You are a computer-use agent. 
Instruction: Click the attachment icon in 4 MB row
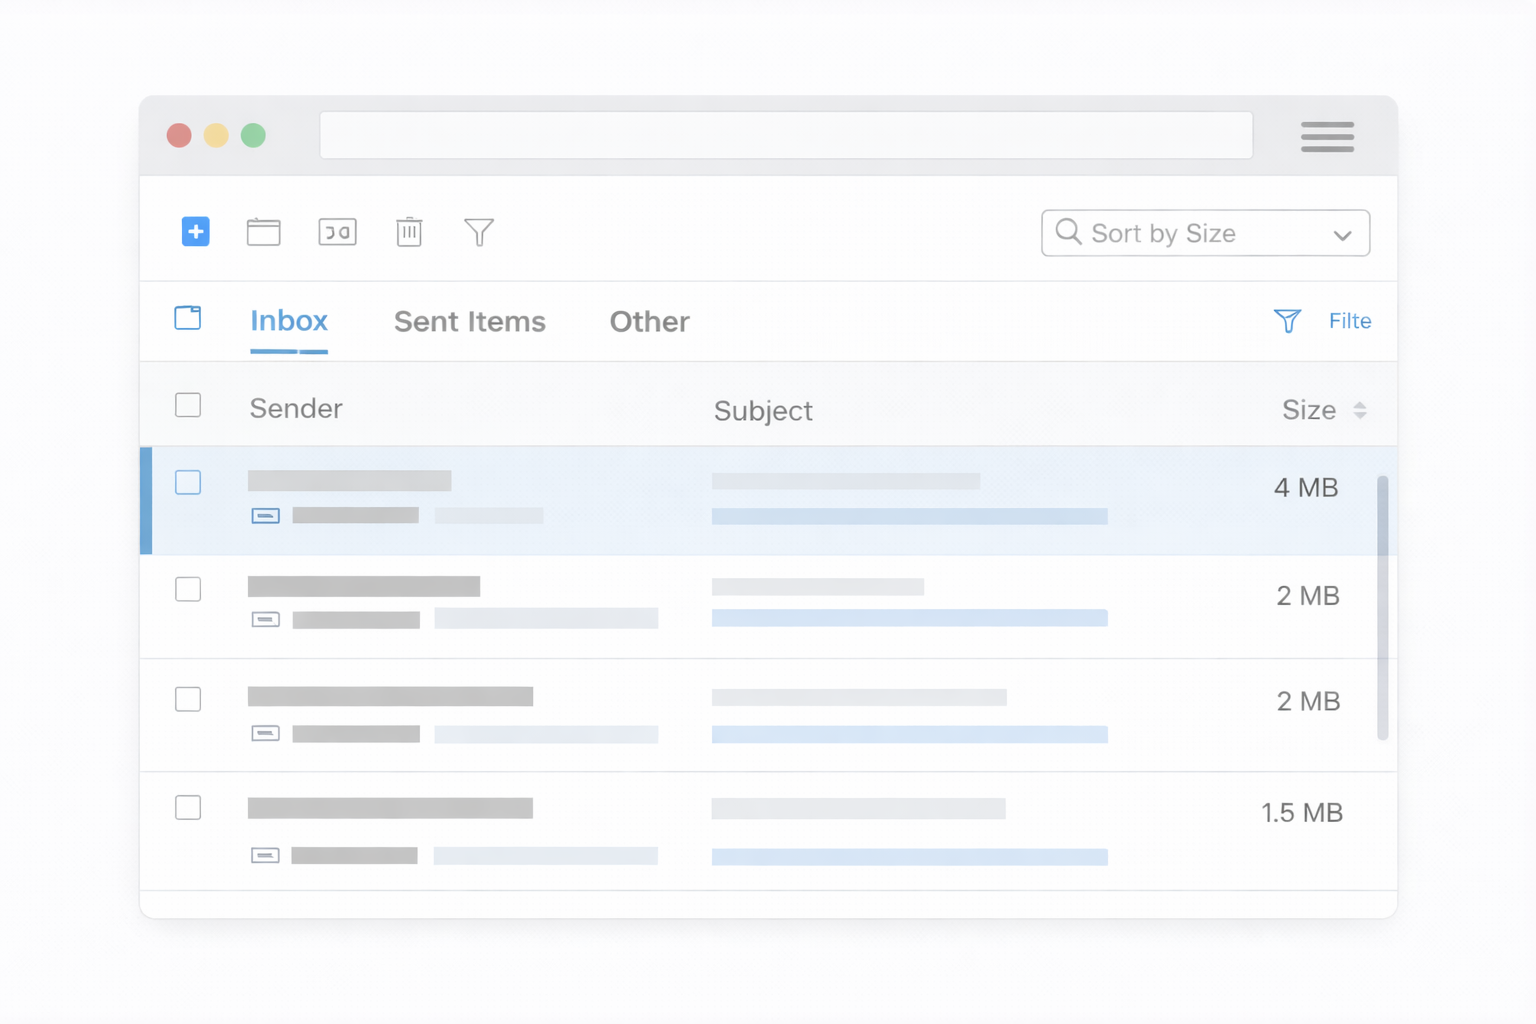point(265,516)
